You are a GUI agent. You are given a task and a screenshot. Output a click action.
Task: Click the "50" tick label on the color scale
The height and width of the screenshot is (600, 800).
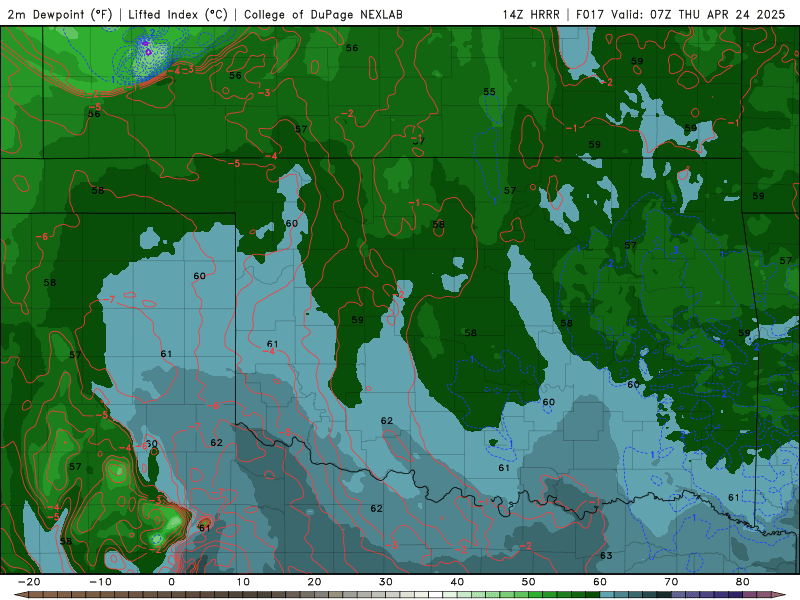coord(529,582)
